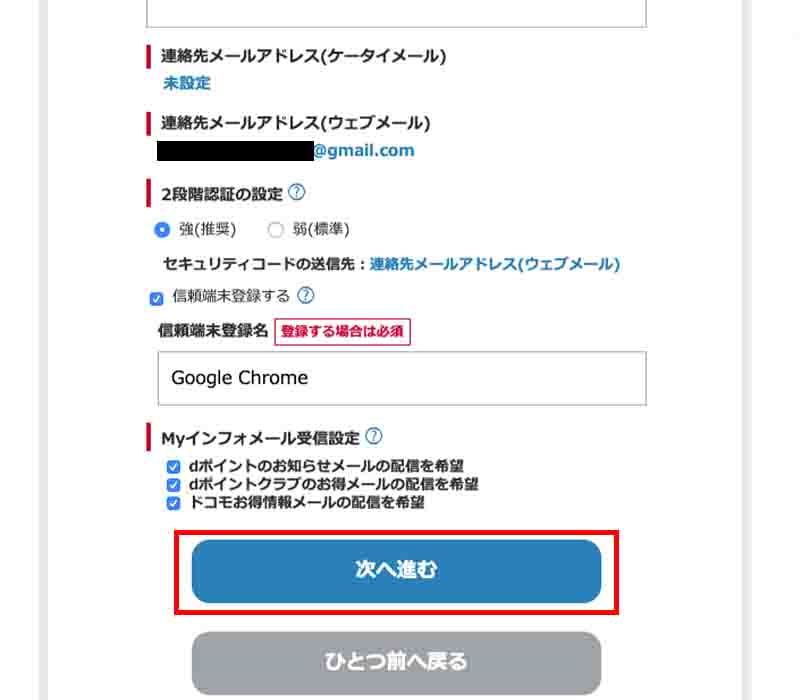Click the partially visible input field at top

coord(396,13)
